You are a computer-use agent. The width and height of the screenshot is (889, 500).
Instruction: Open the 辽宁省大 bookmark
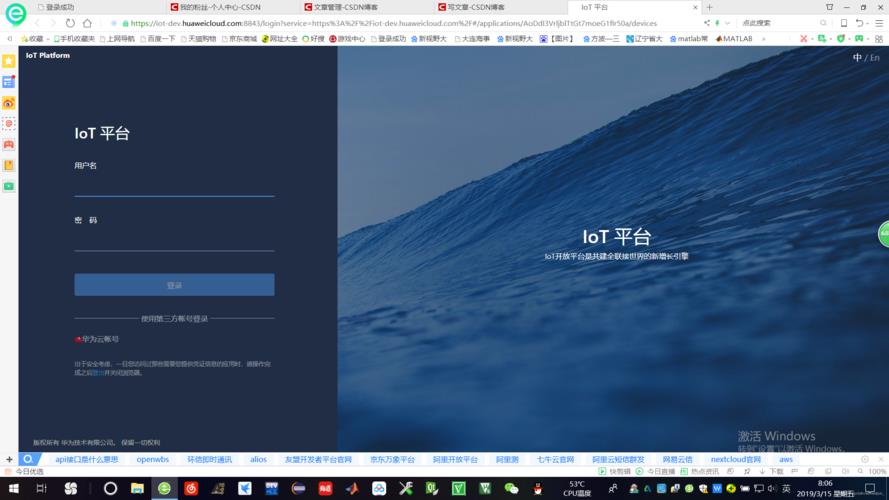644,39
